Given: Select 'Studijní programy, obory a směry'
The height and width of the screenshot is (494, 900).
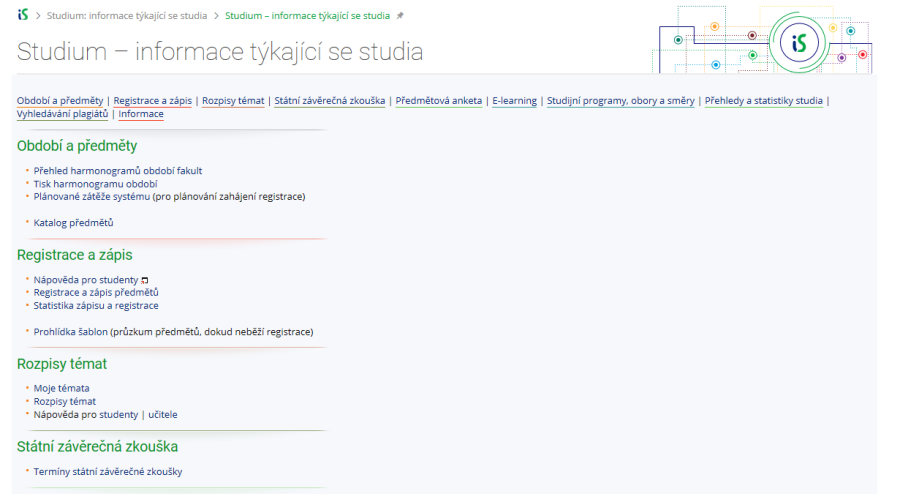Looking at the screenshot, I should click(620, 101).
